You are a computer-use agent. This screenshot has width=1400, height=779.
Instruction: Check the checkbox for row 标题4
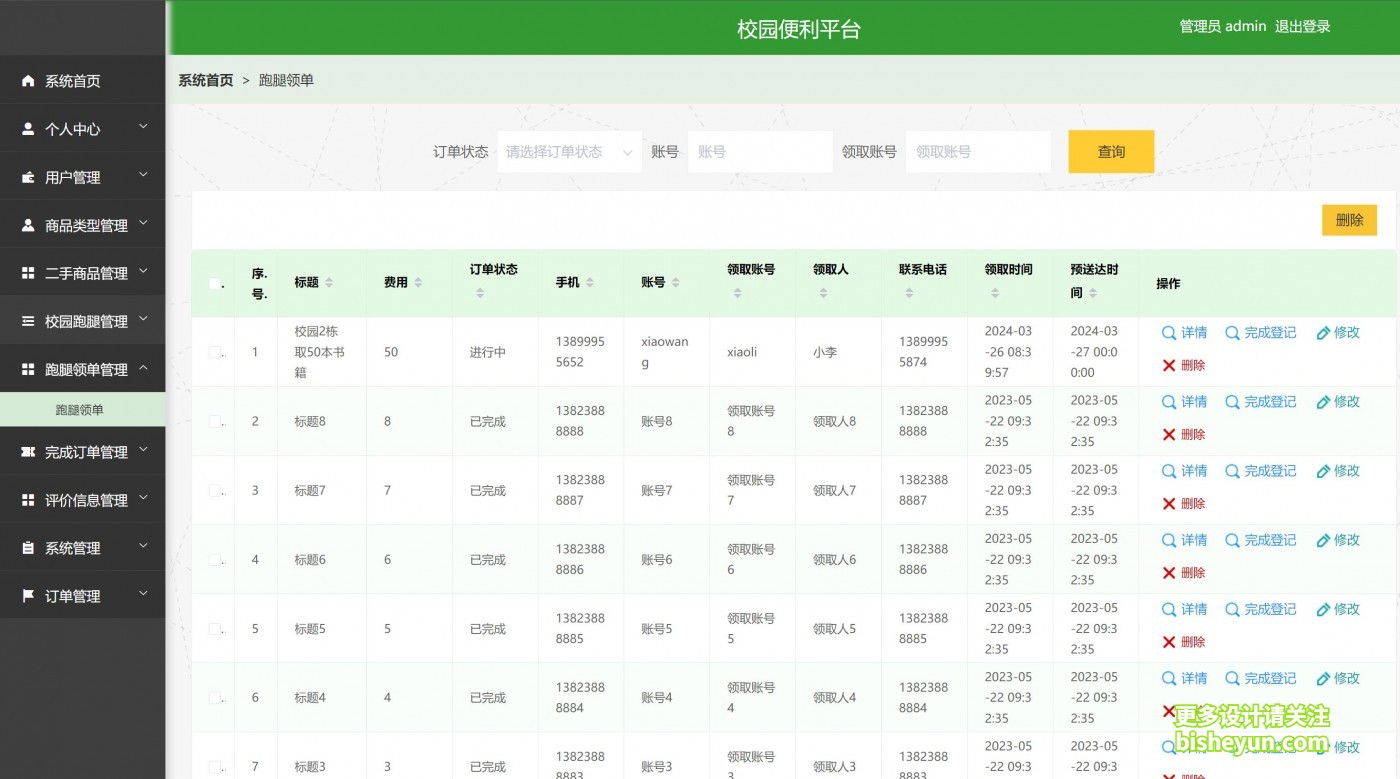point(215,697)
